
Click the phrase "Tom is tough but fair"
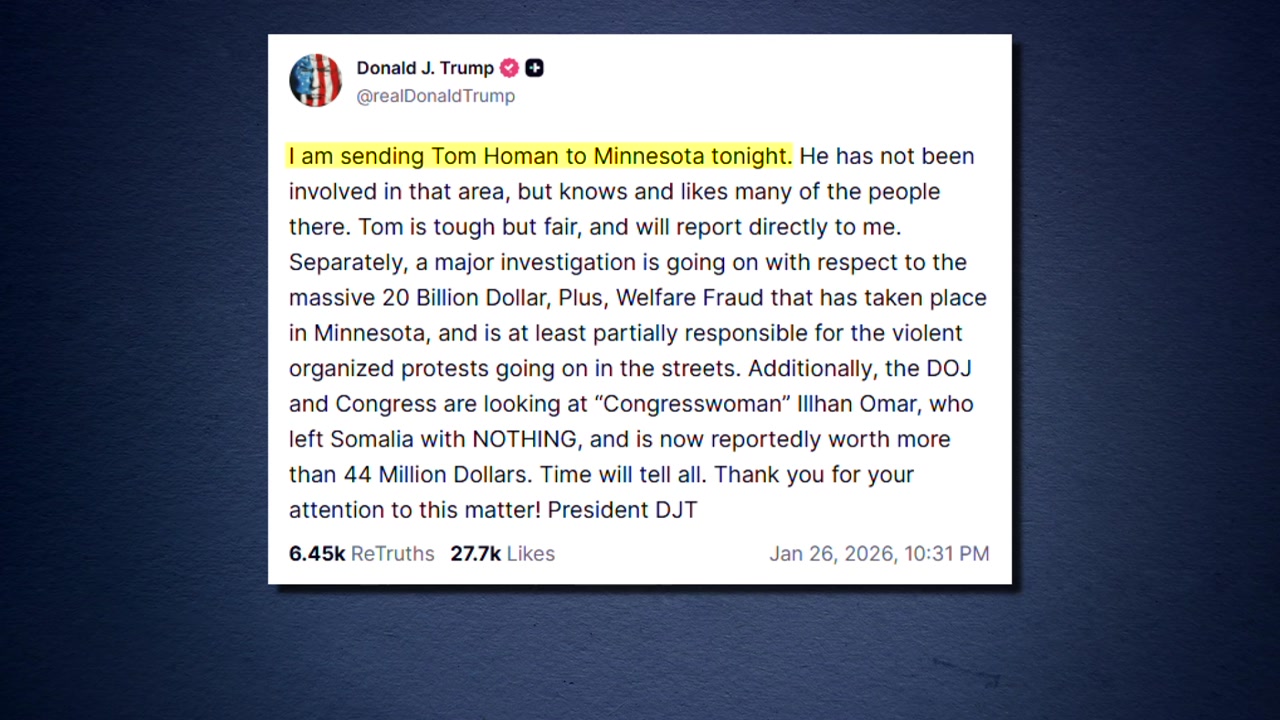468,227
